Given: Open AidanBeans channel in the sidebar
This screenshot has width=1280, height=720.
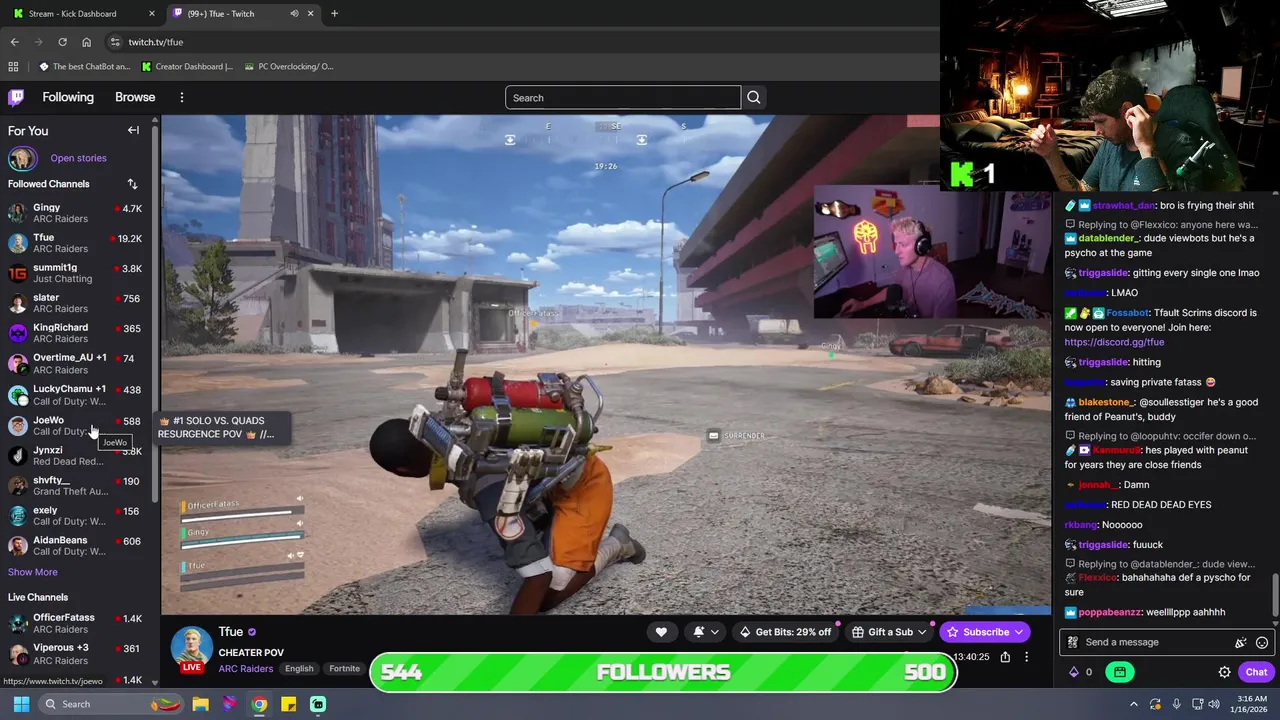Looking at the screenshot, I should coord(75,545).
